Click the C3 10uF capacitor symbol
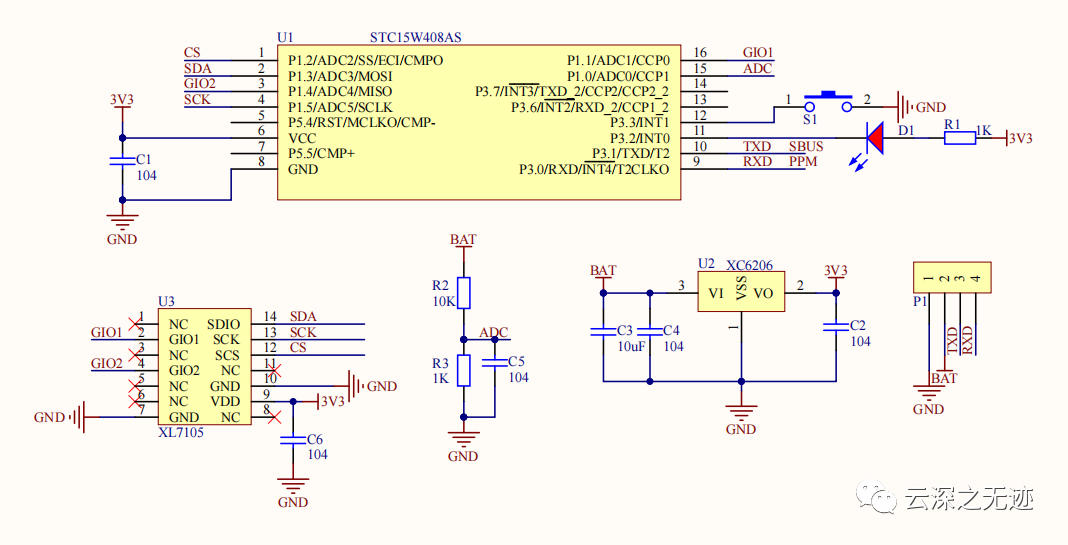 click(x=603, y=332)
